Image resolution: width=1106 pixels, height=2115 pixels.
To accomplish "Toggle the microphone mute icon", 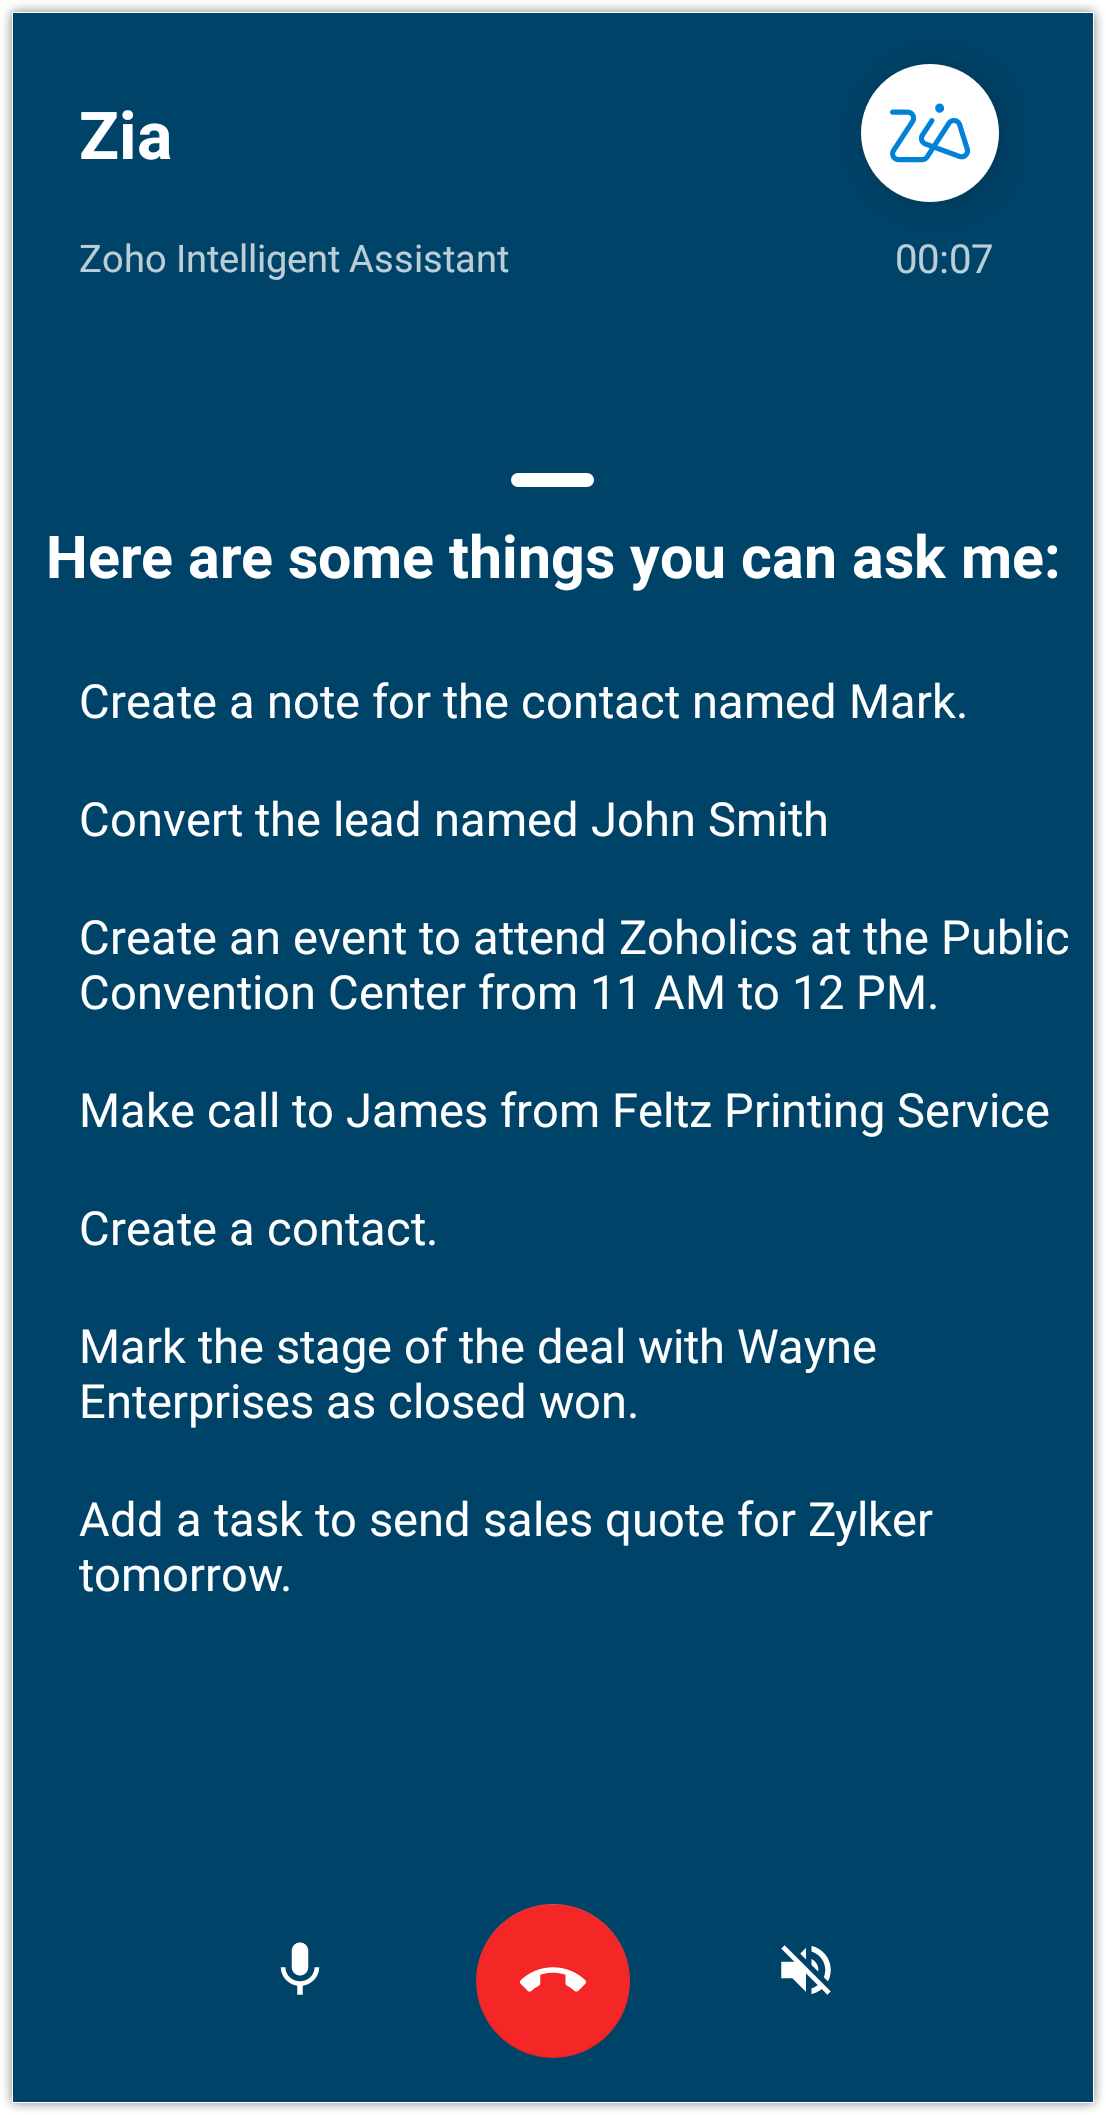I will (x=299, y=1969).
